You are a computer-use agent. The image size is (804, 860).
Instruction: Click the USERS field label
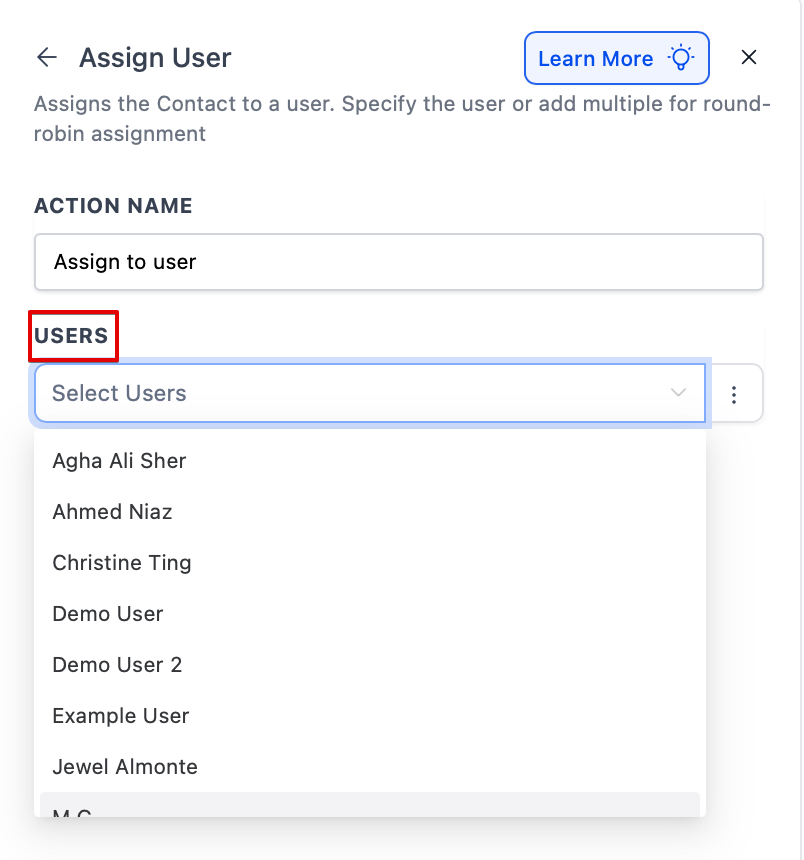click(71, 336)
